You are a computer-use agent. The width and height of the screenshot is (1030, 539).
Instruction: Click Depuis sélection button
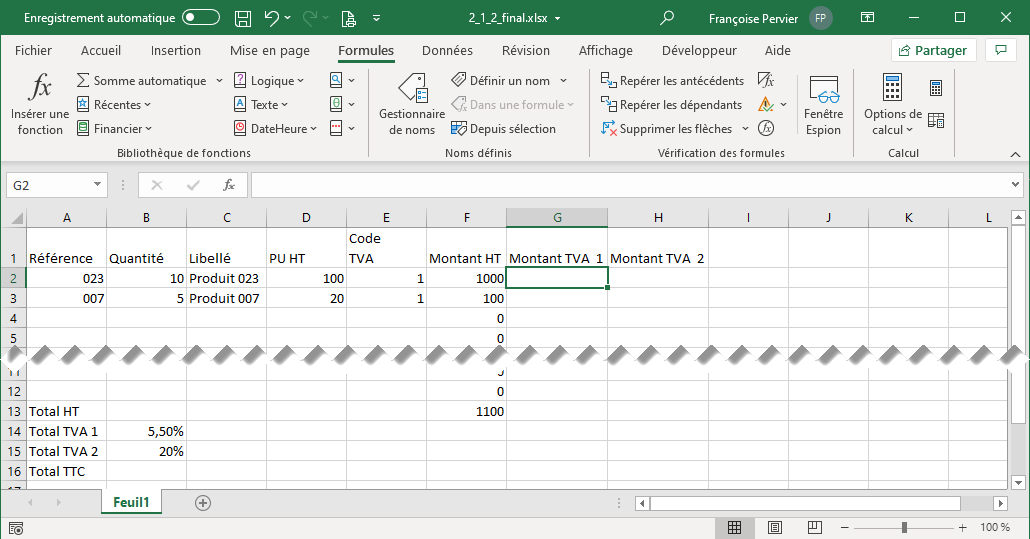point(503,129)
